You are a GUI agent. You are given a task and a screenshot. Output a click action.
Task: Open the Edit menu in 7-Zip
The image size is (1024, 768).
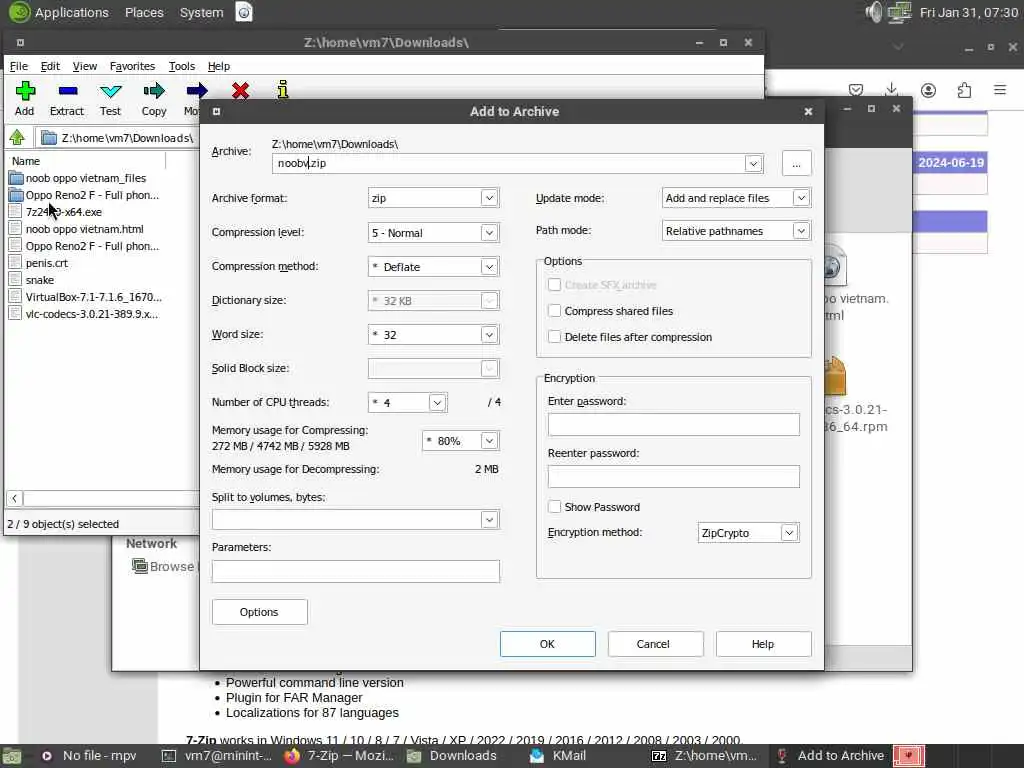[50, 66]
